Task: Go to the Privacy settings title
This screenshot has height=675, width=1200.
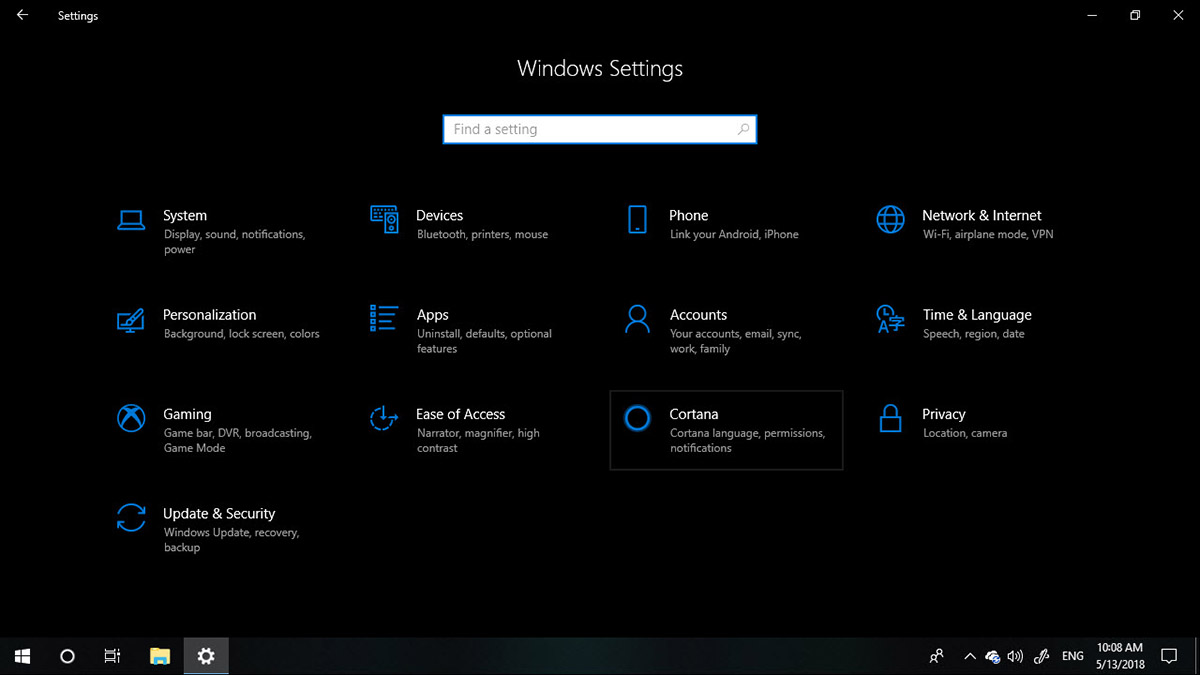Action: coord(944,414)
